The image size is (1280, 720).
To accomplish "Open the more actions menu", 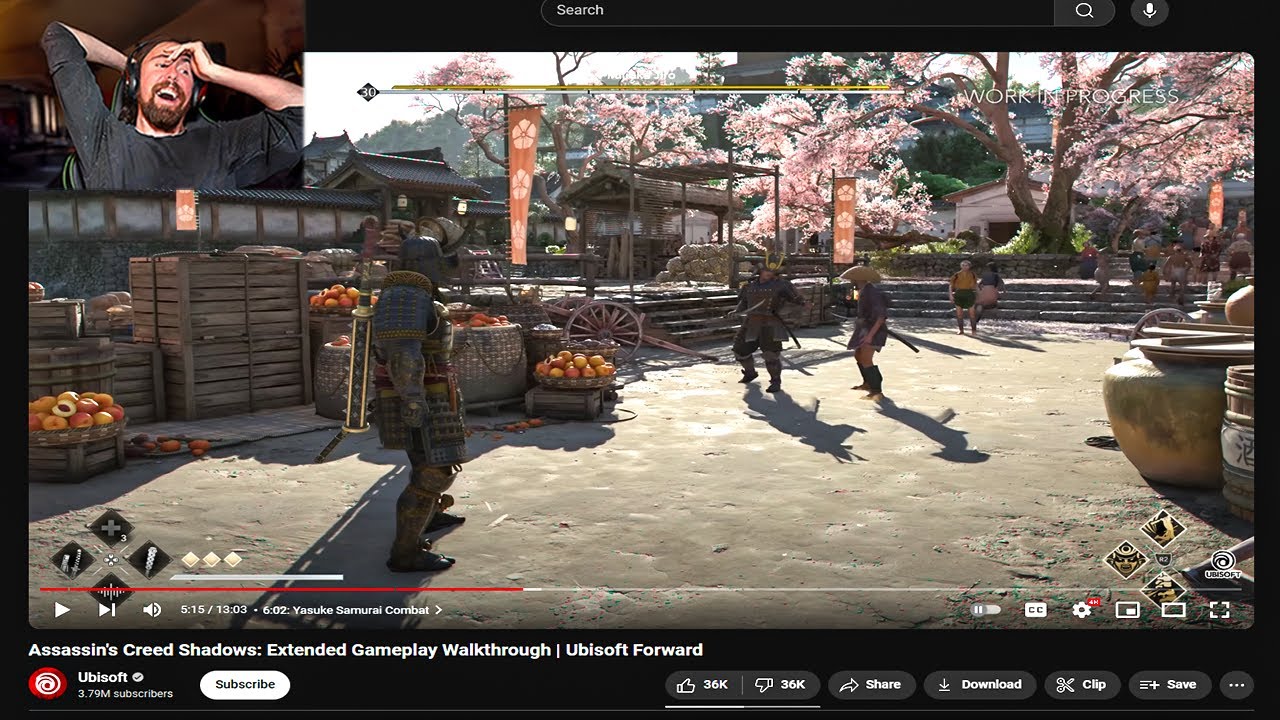I will pos(1237,685).
